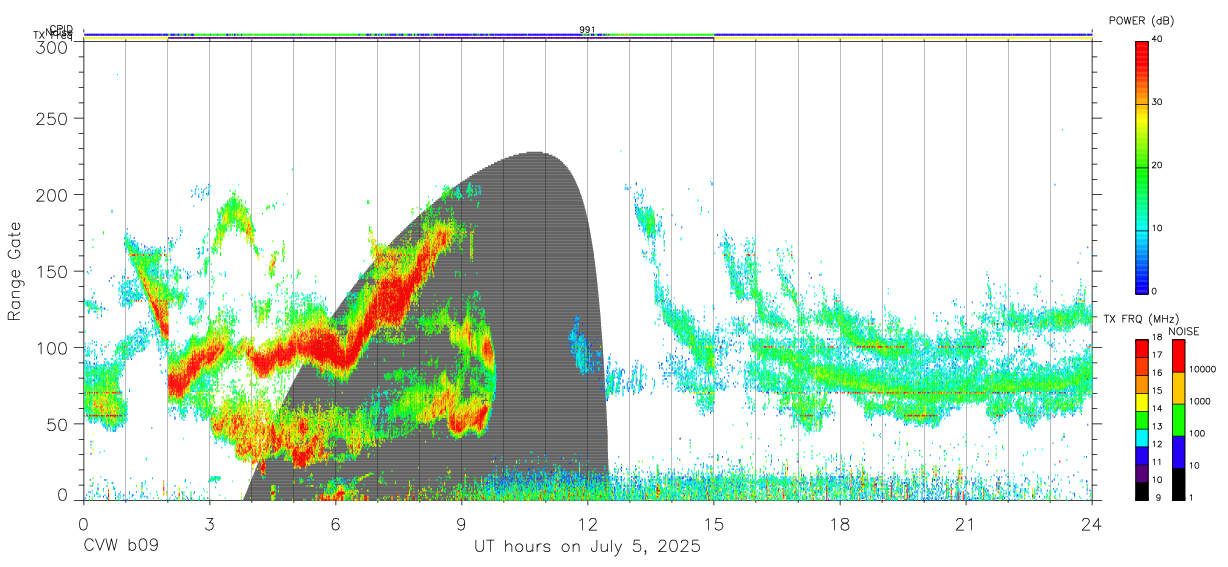The height and width of the screenshot is (567, 1228).
Task: Click the "150" range gate axis label
Action: coord(53,271)
